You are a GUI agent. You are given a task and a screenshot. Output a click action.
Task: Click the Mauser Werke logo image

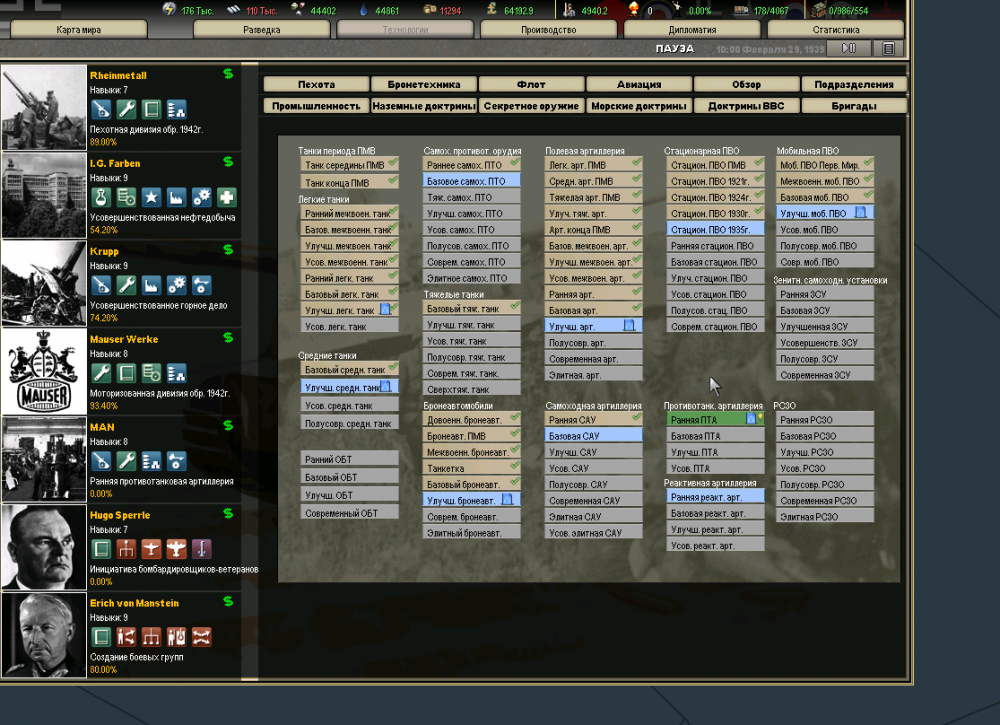pos(44,371)
